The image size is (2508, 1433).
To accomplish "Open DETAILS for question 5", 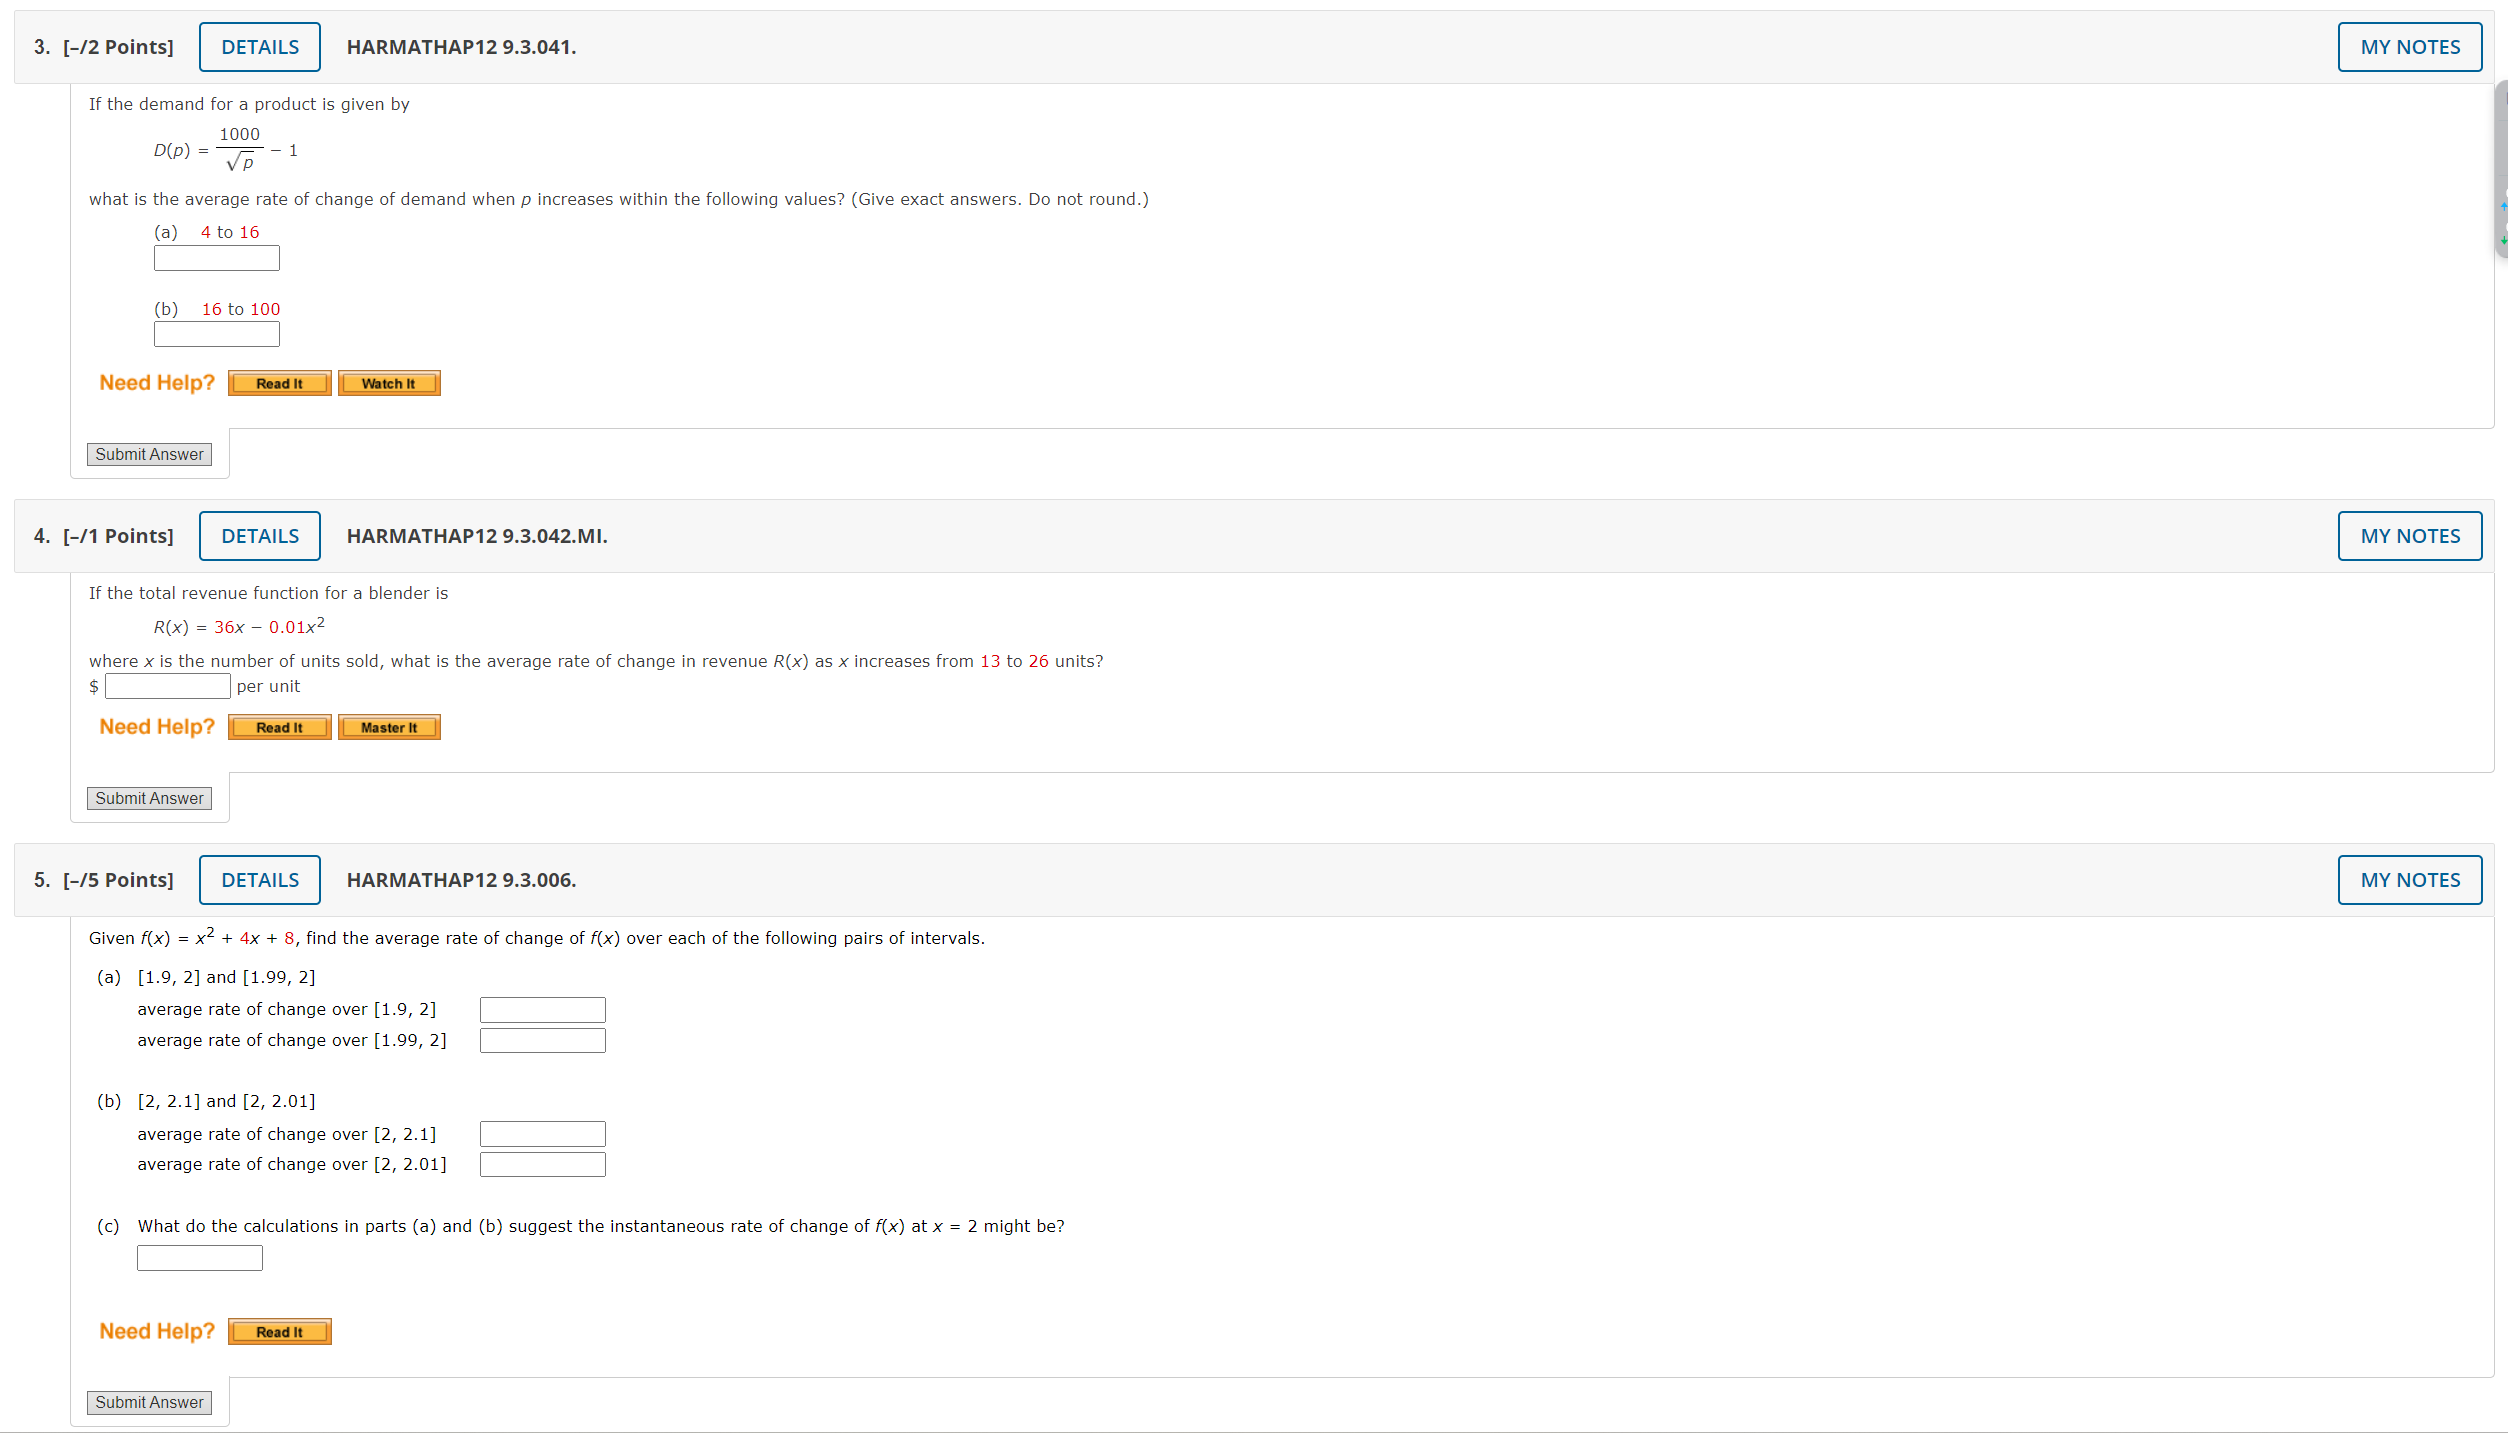I will click(260, 880).
